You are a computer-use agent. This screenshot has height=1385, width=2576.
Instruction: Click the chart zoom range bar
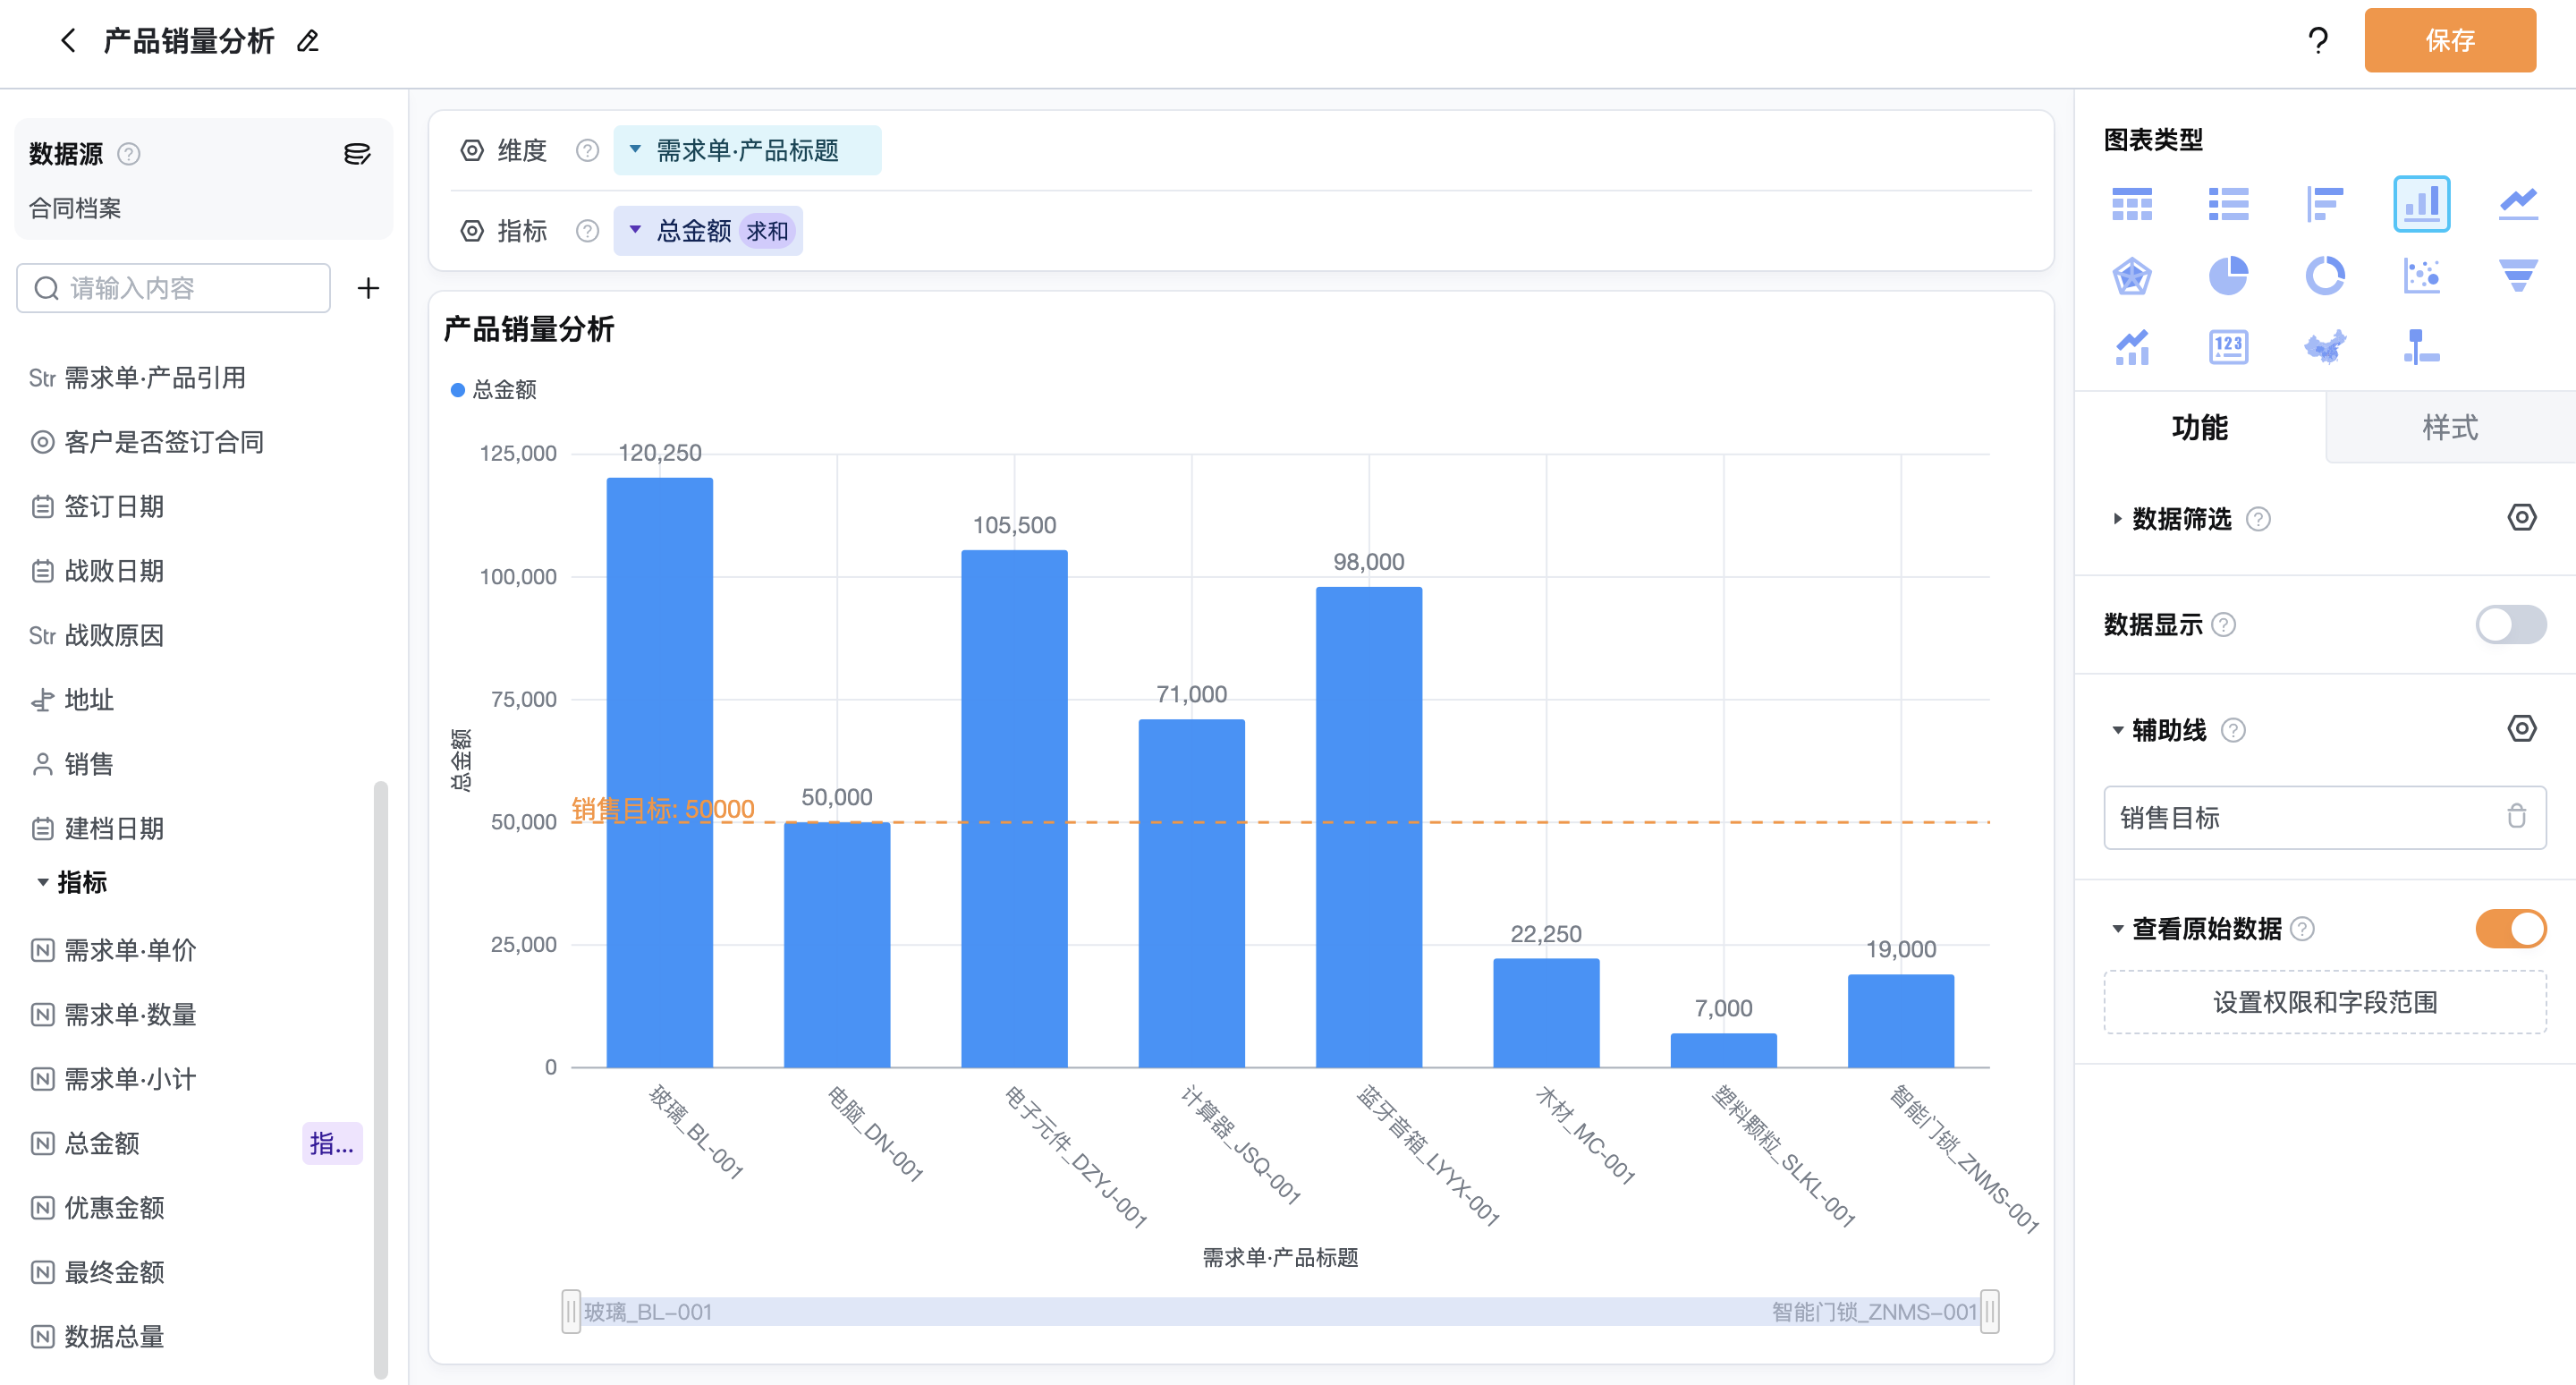tap(1280, 1311)
